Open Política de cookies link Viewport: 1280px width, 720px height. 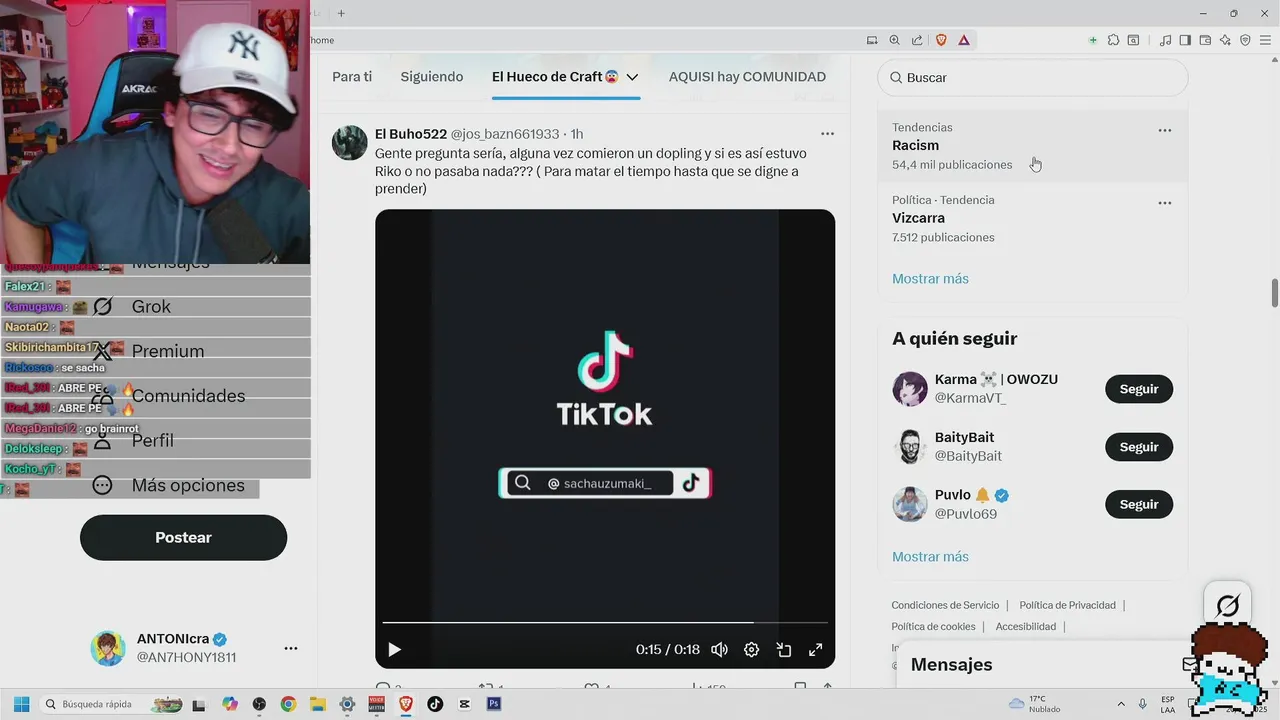click(x=933, y=627)
